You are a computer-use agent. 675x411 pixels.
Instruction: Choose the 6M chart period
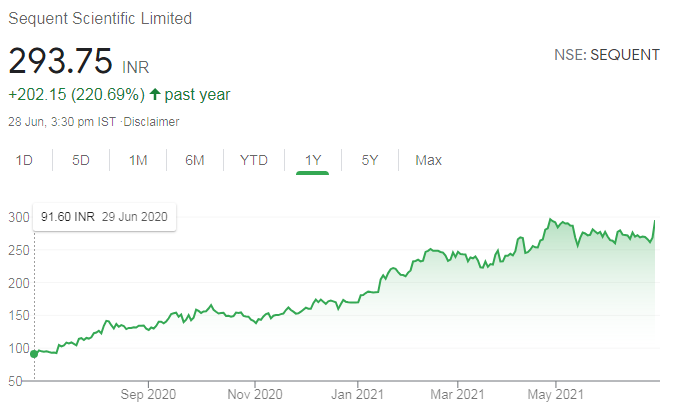(194, 160)
